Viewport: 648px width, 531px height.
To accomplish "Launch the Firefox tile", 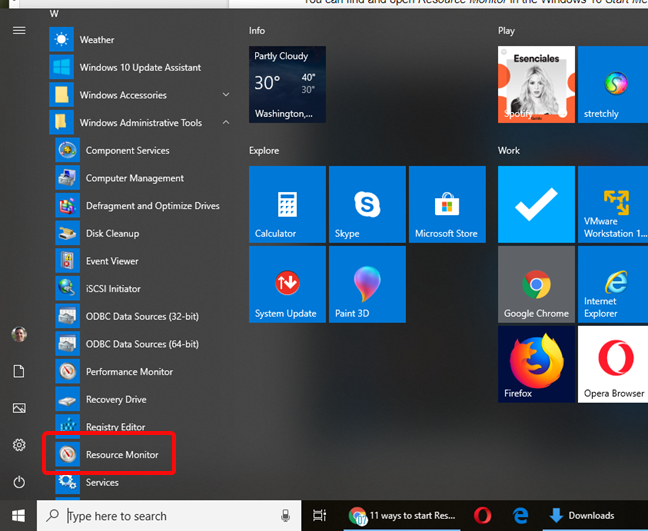I will tap(536, 364).
